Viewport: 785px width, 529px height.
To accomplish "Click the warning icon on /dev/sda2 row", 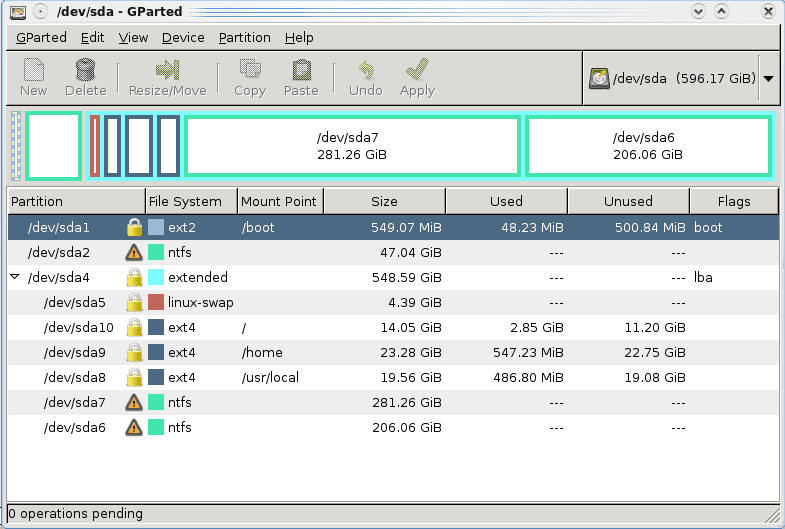I will 134,252.
